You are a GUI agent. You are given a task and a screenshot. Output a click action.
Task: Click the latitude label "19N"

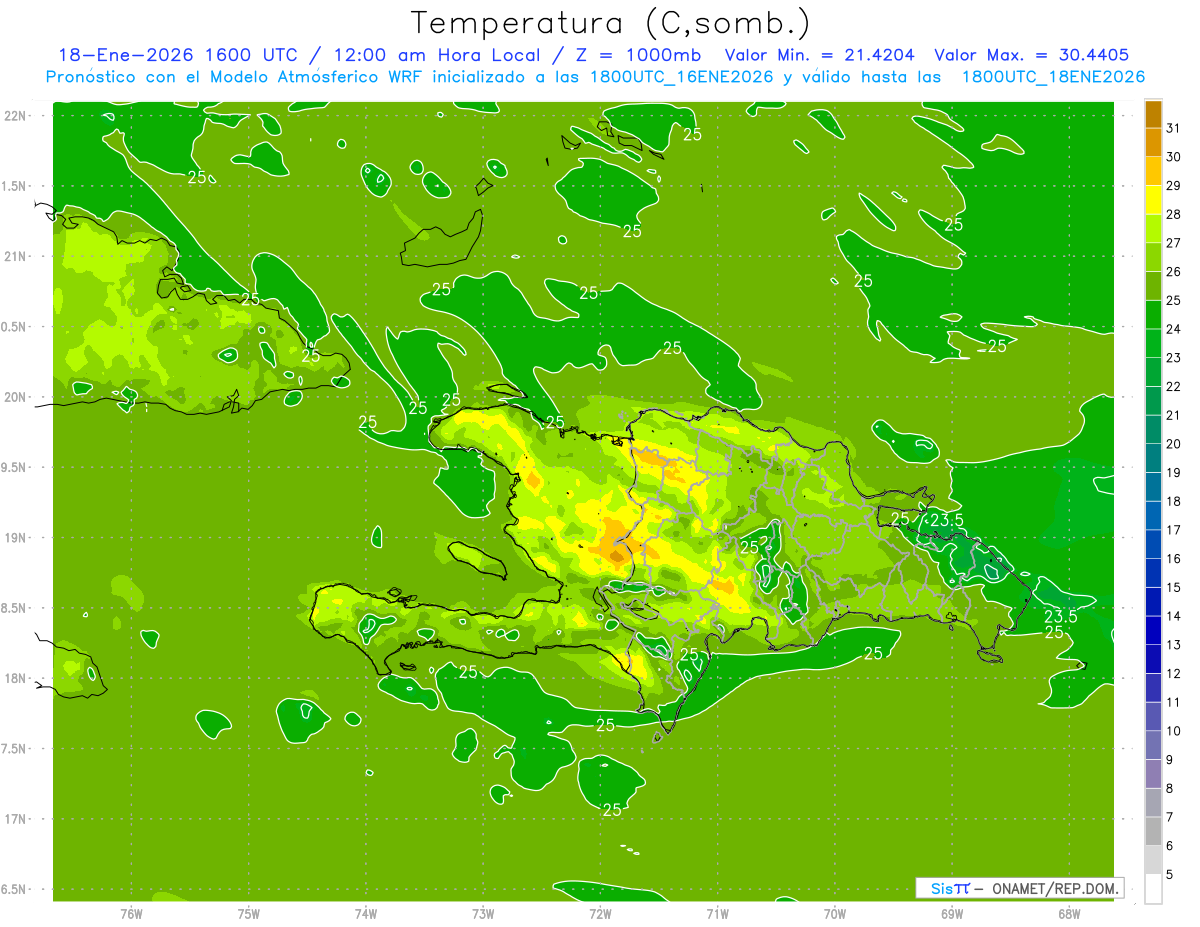[15, 538]
